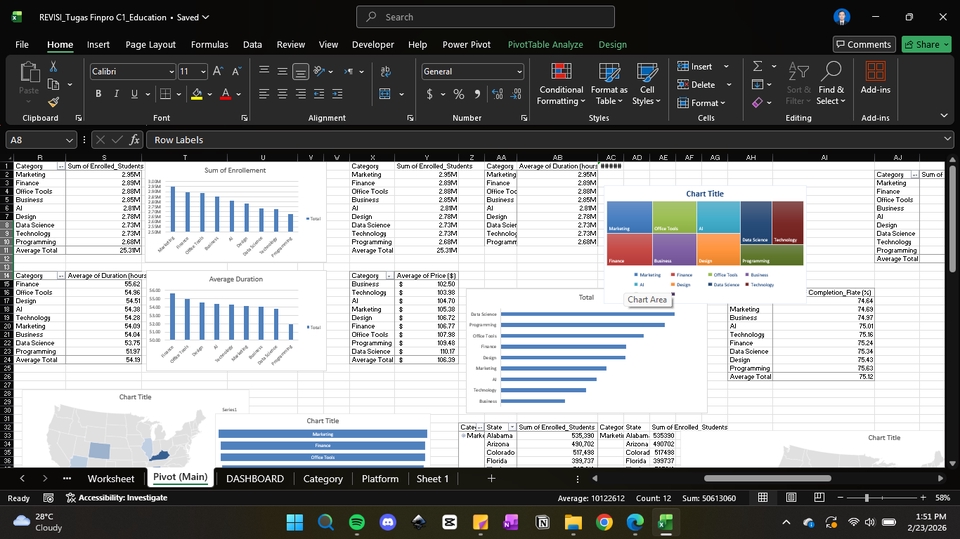Screen dimensions: 960x539
Task: Switch to the DASHBOARD sheet tab
Action: [x=255, y=479]
